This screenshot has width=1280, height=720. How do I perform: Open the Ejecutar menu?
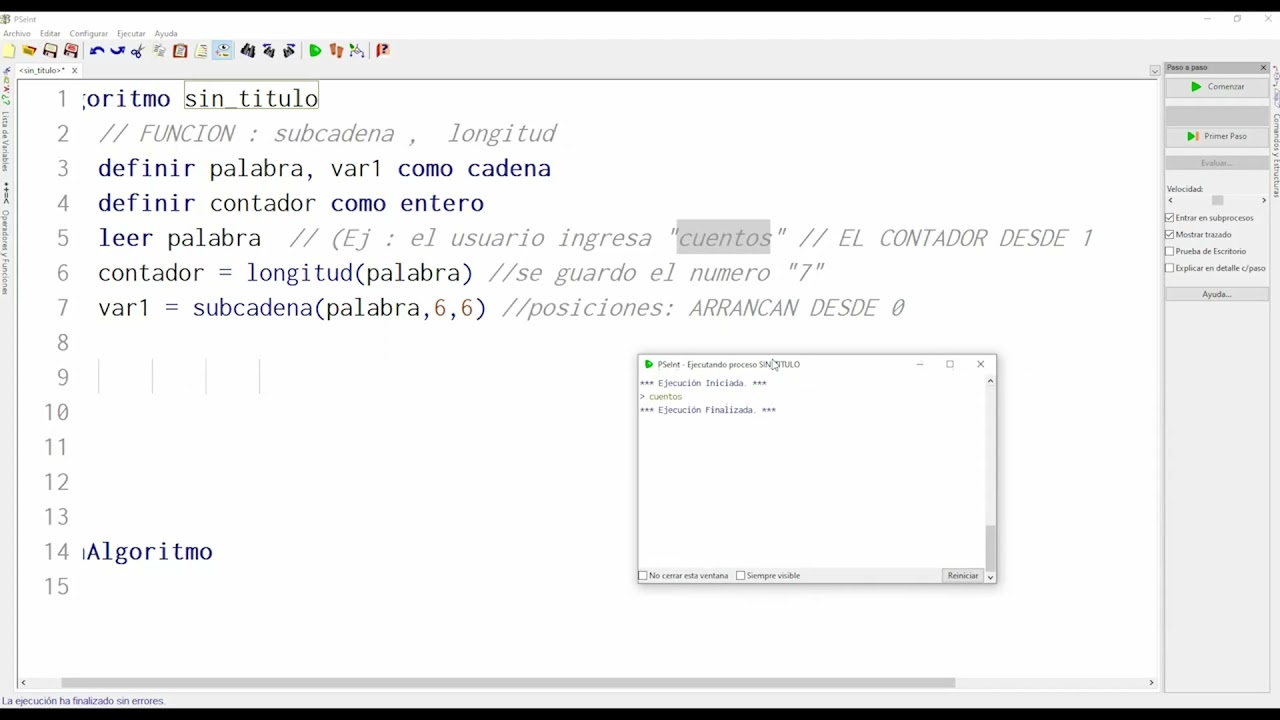(131, 34)
